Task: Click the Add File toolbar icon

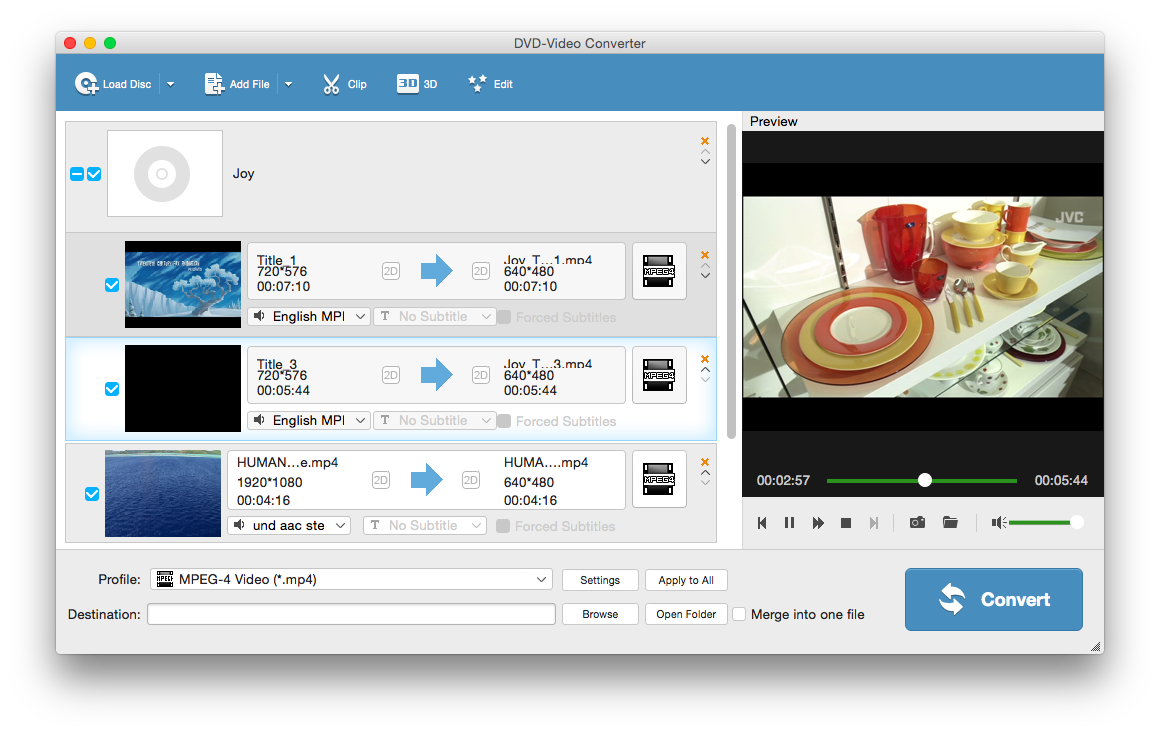Action: (x=213, y=83)
